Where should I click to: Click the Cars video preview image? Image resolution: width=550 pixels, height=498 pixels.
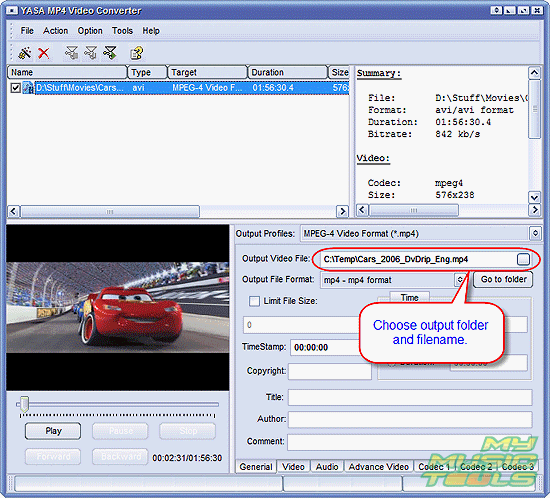tap(118, 308)
